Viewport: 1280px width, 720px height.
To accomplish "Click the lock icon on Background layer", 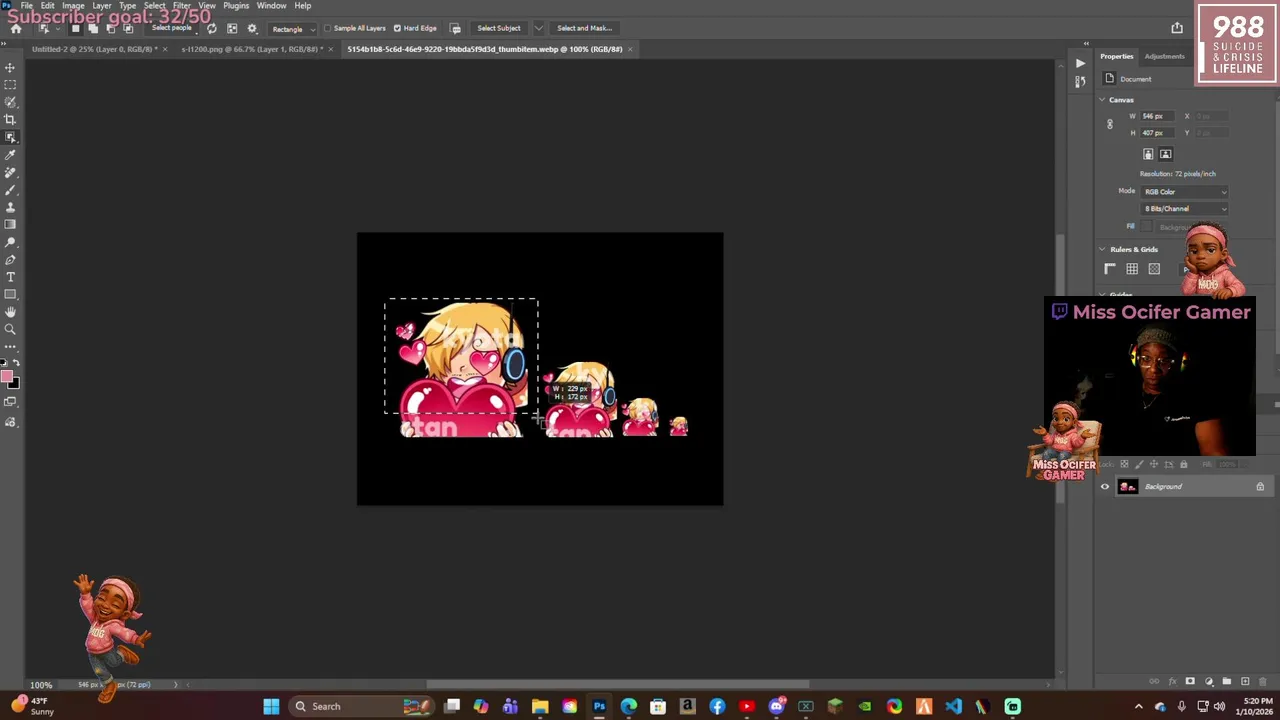I will tap(1260, 487).
